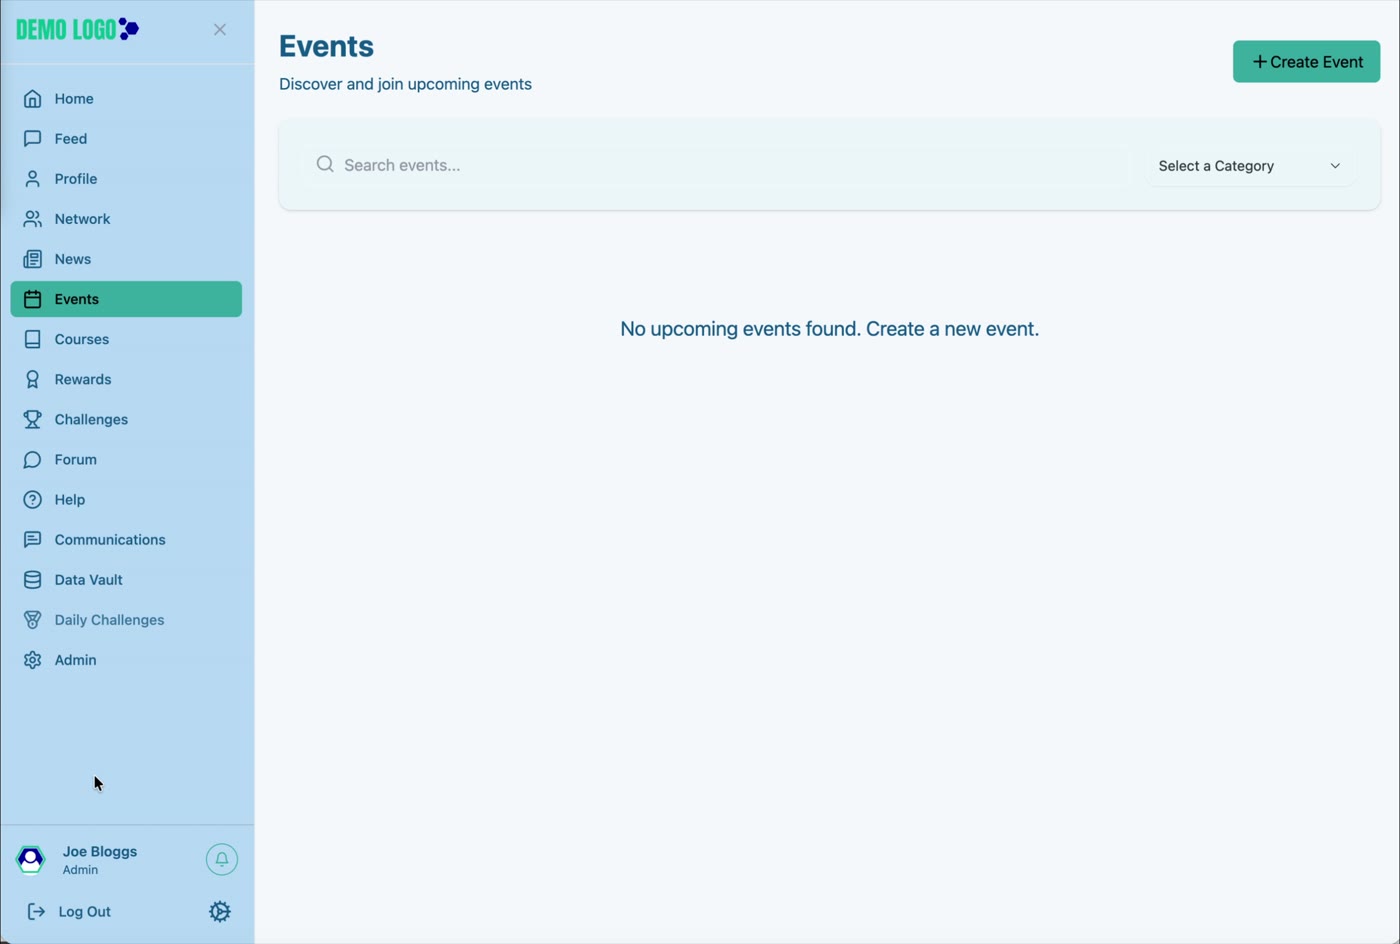Click "Discover and join upcoming events" subtitle
Viewport: 1400px width, 944px height.
coord(405,84)
